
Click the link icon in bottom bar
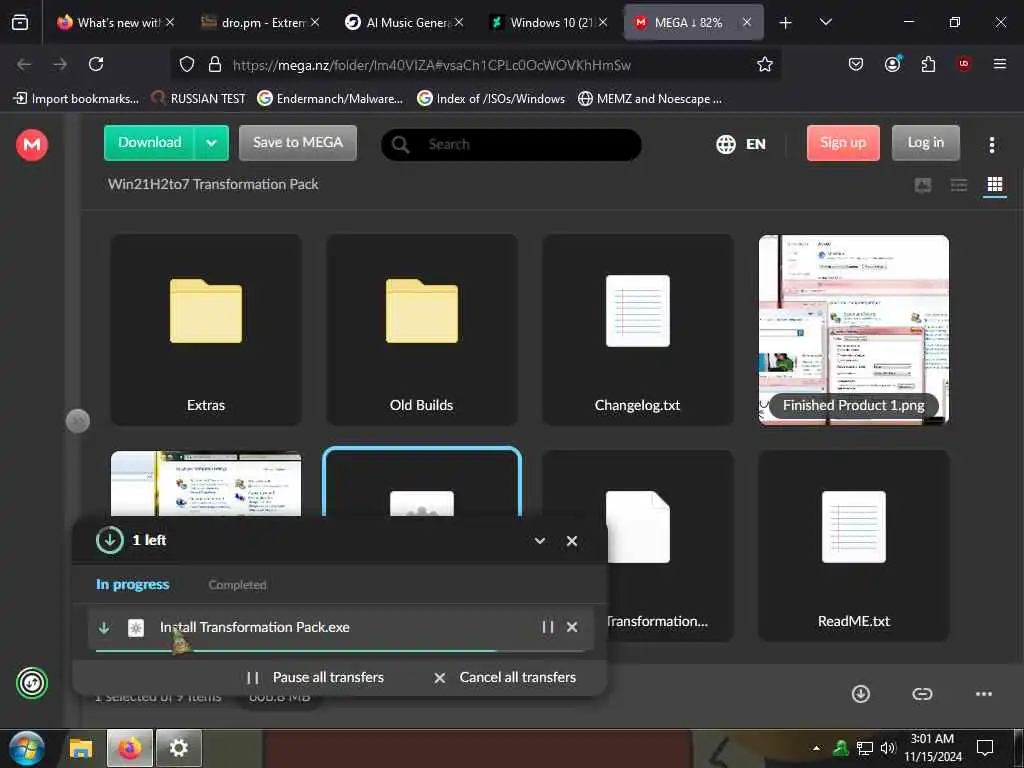pos(922,694)
